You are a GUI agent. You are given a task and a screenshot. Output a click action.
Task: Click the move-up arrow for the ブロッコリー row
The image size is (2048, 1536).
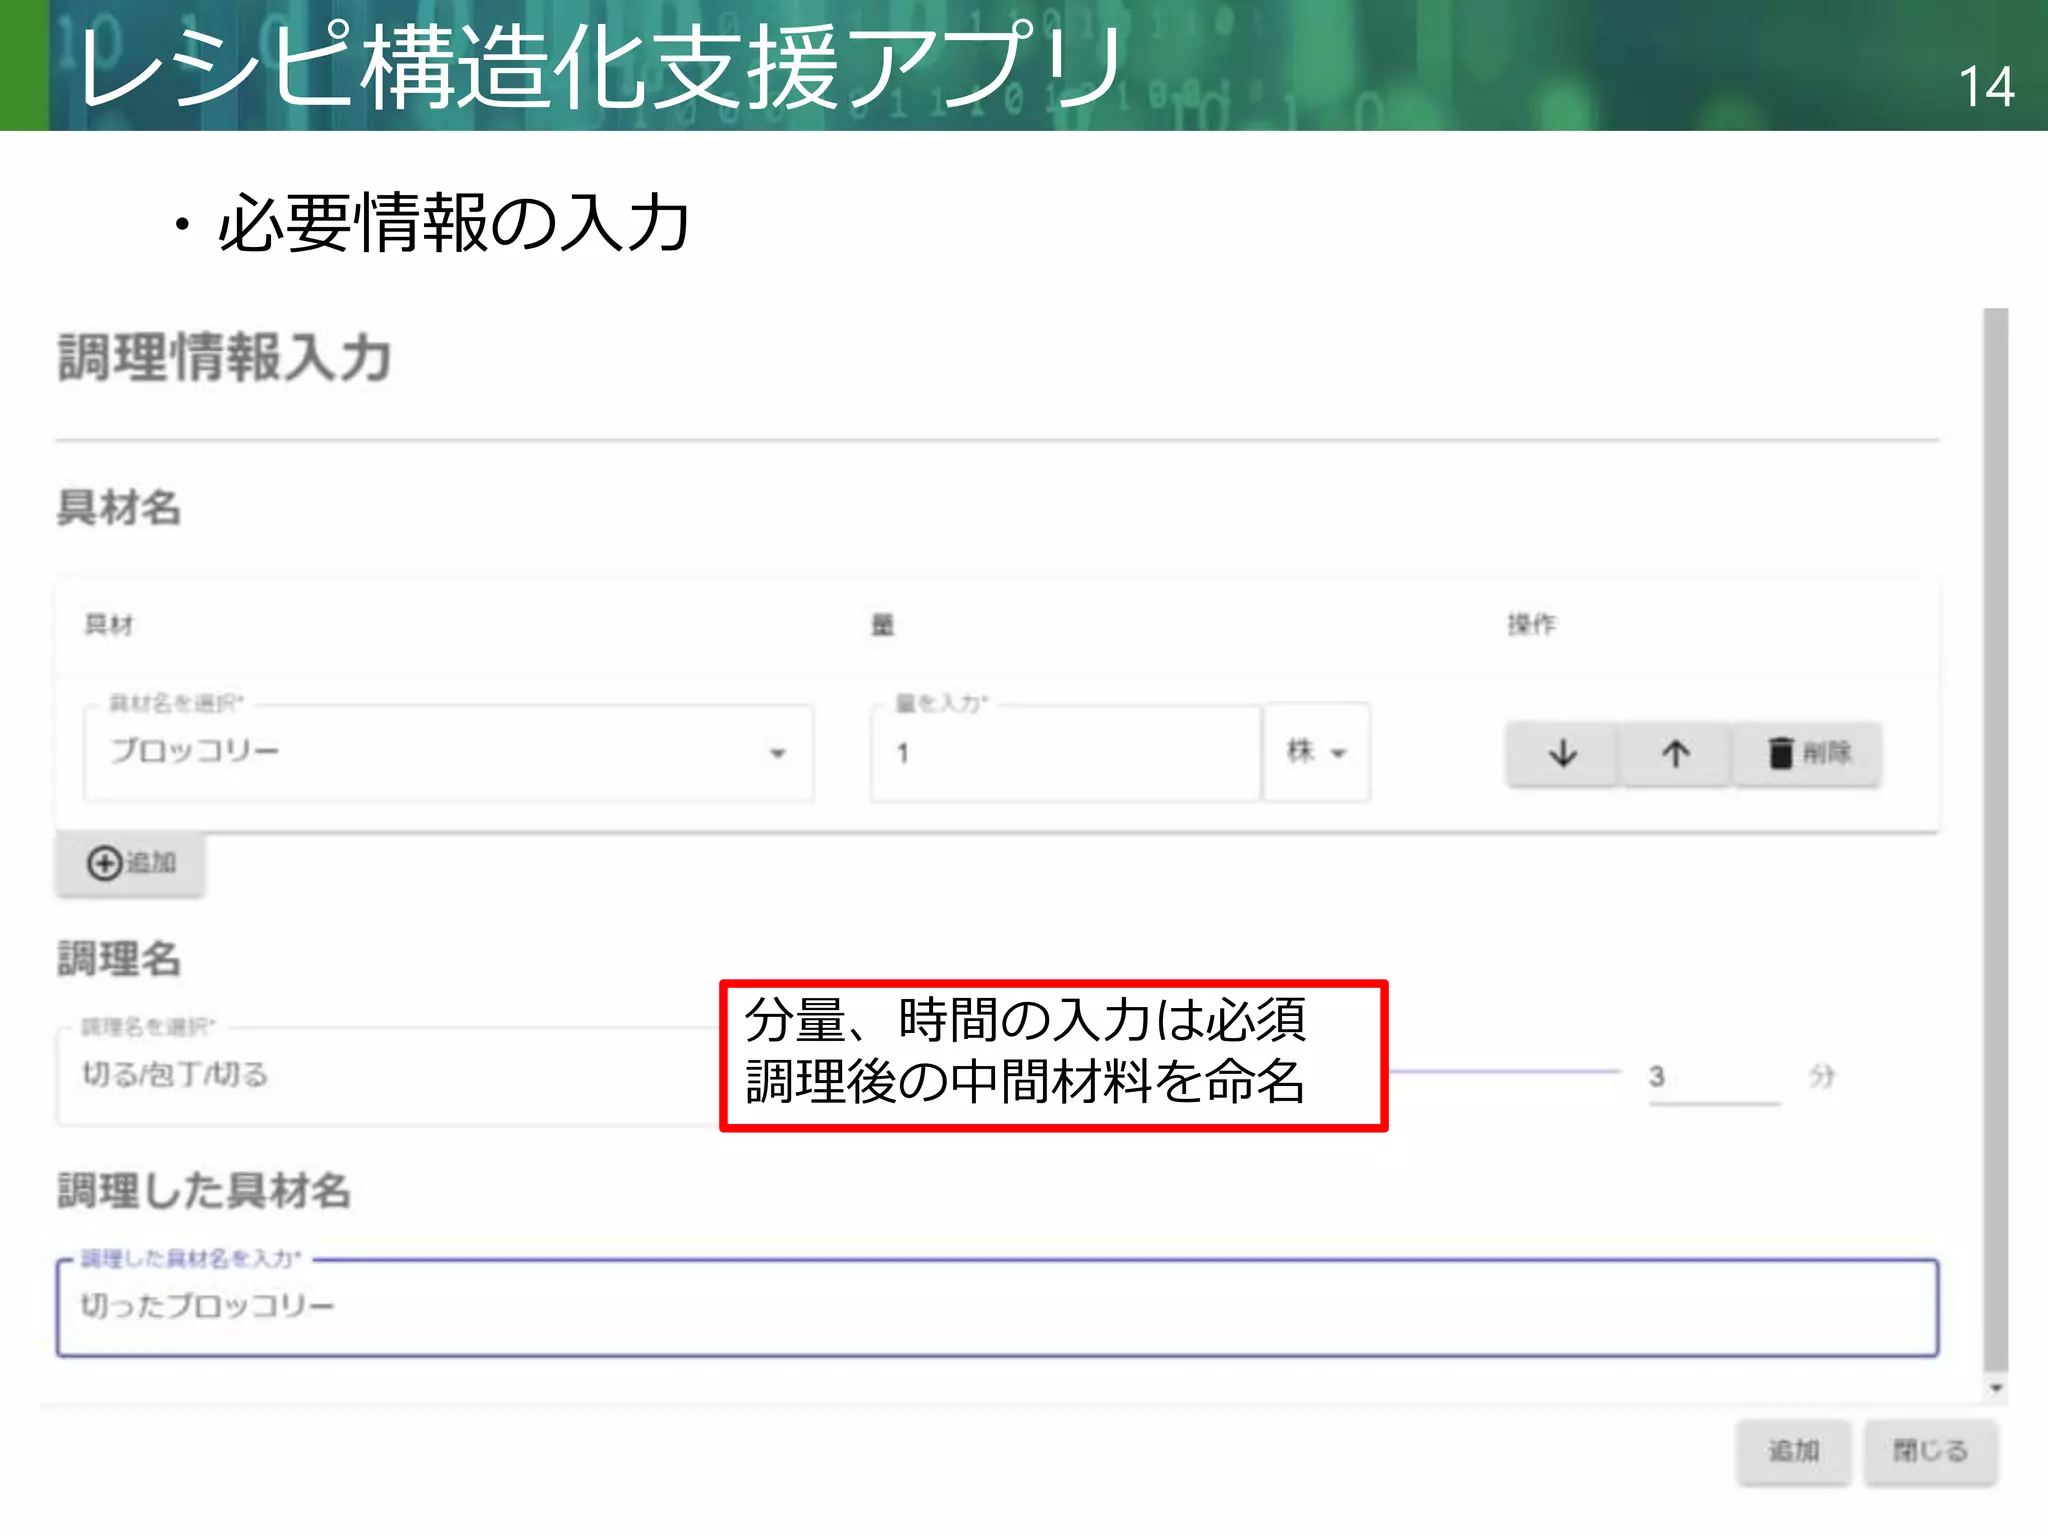pos(1676,753)
